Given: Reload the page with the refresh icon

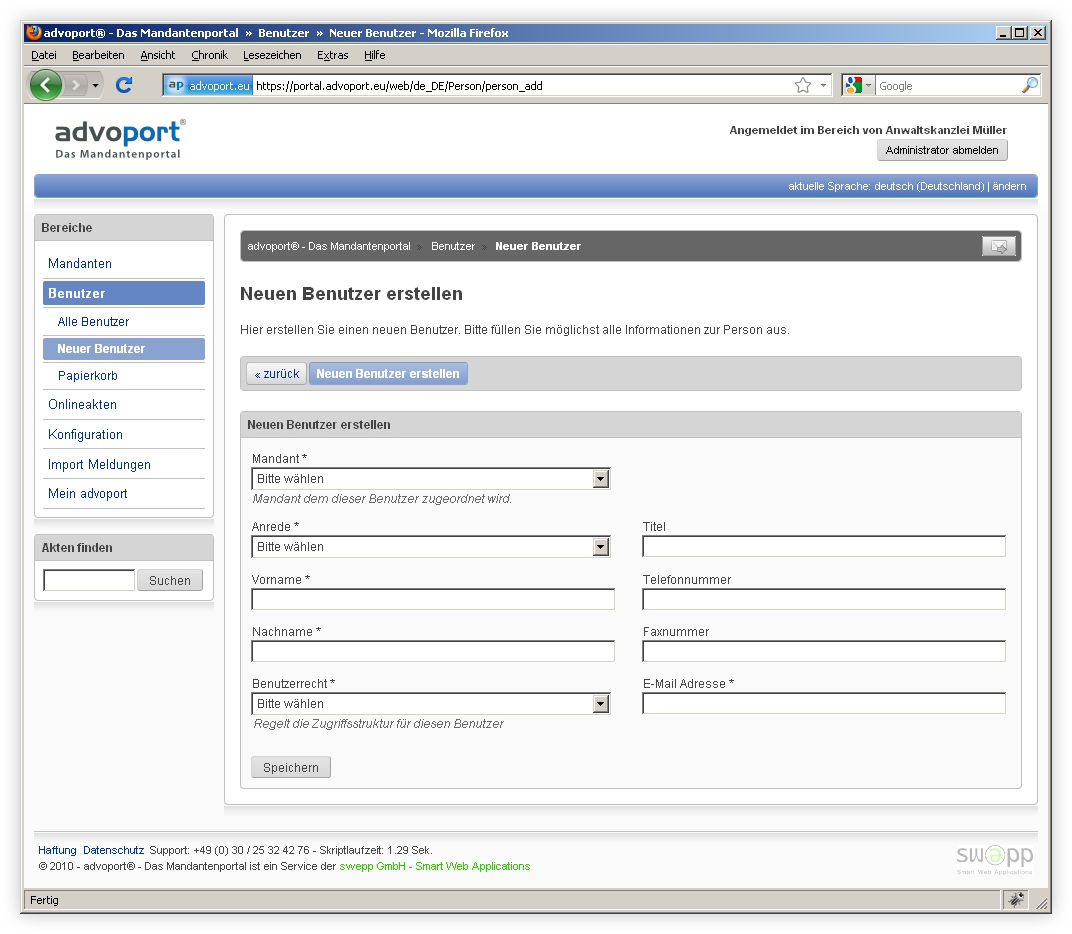Looking at the screenshot, I should click(124, 85).
